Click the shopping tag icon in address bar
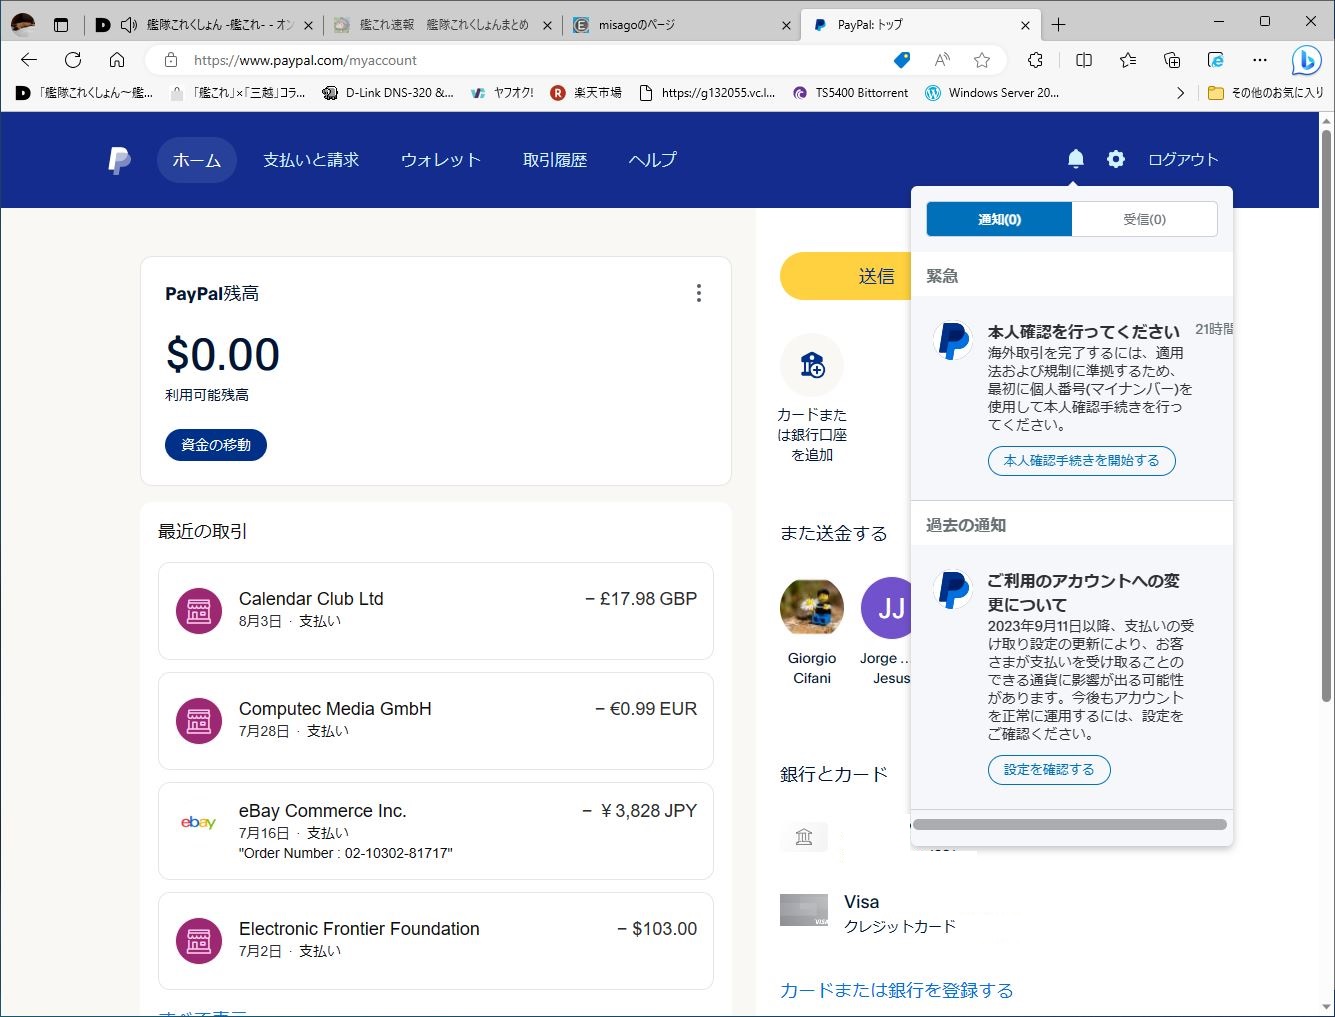The image size is (1335, 1017). (x=902, y=60)
